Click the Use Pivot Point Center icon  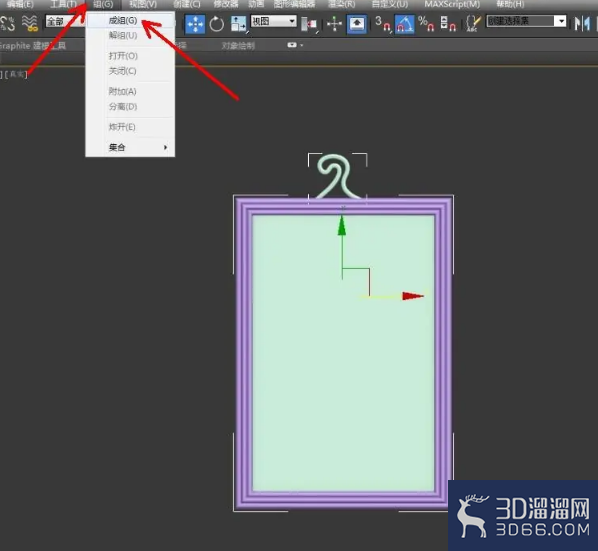309,24
